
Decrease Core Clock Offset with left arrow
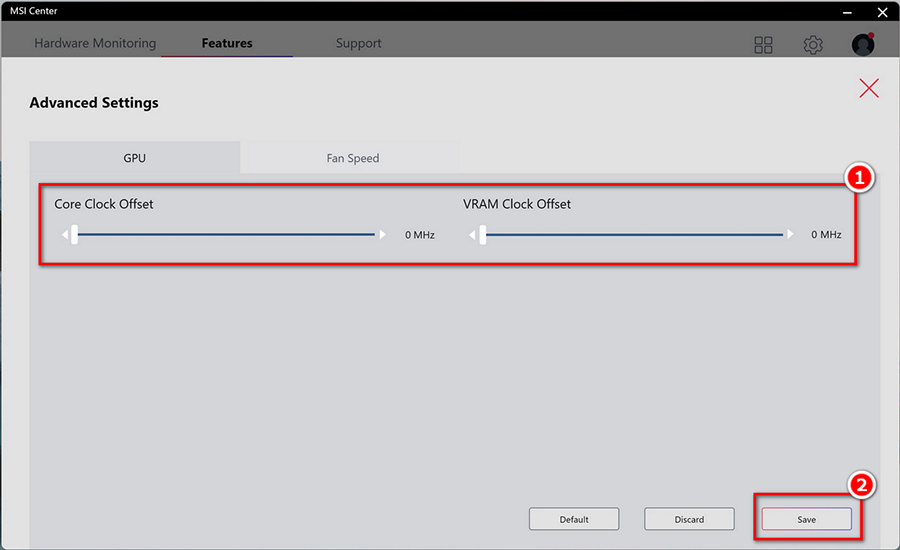(x=65, y=234)
